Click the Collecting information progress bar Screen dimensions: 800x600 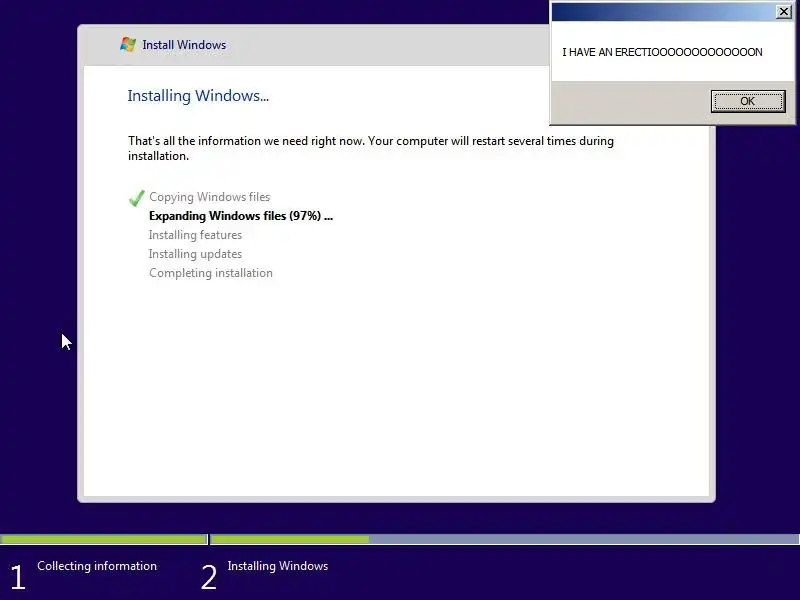click(104, 539)
